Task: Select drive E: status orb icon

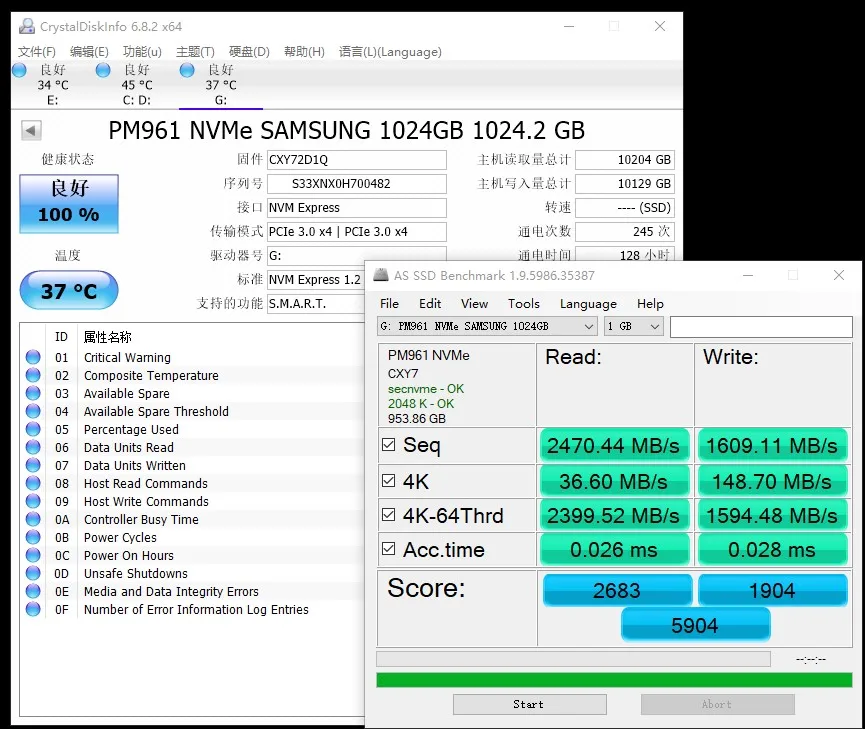Action: [19, 70]
